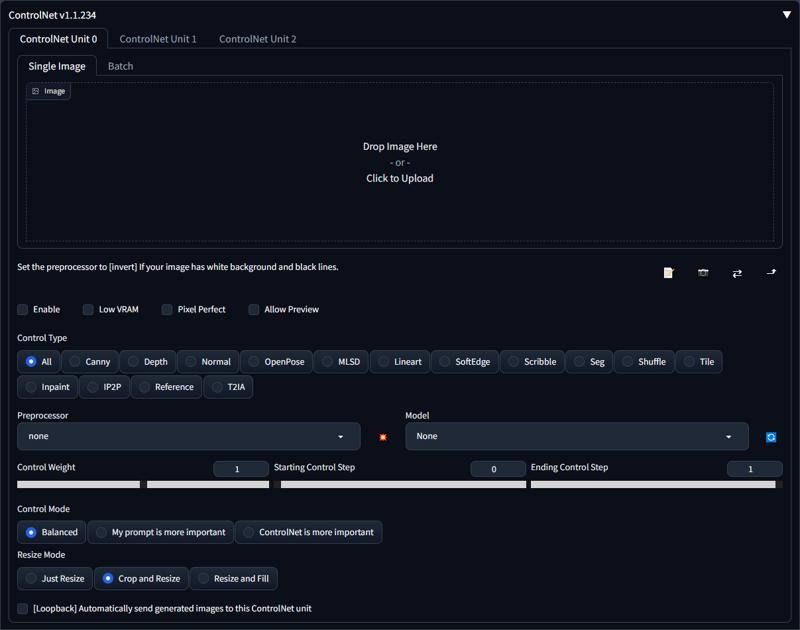The width and height of the screenshot is (800, 630).
Task: Click the refresh models icon
Action: [771, 437]
